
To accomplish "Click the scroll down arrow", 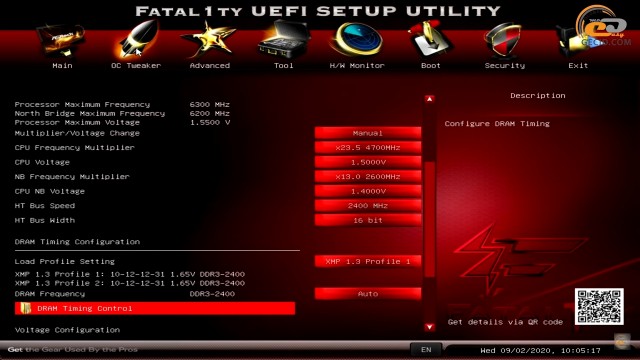I will coord(429,327).
